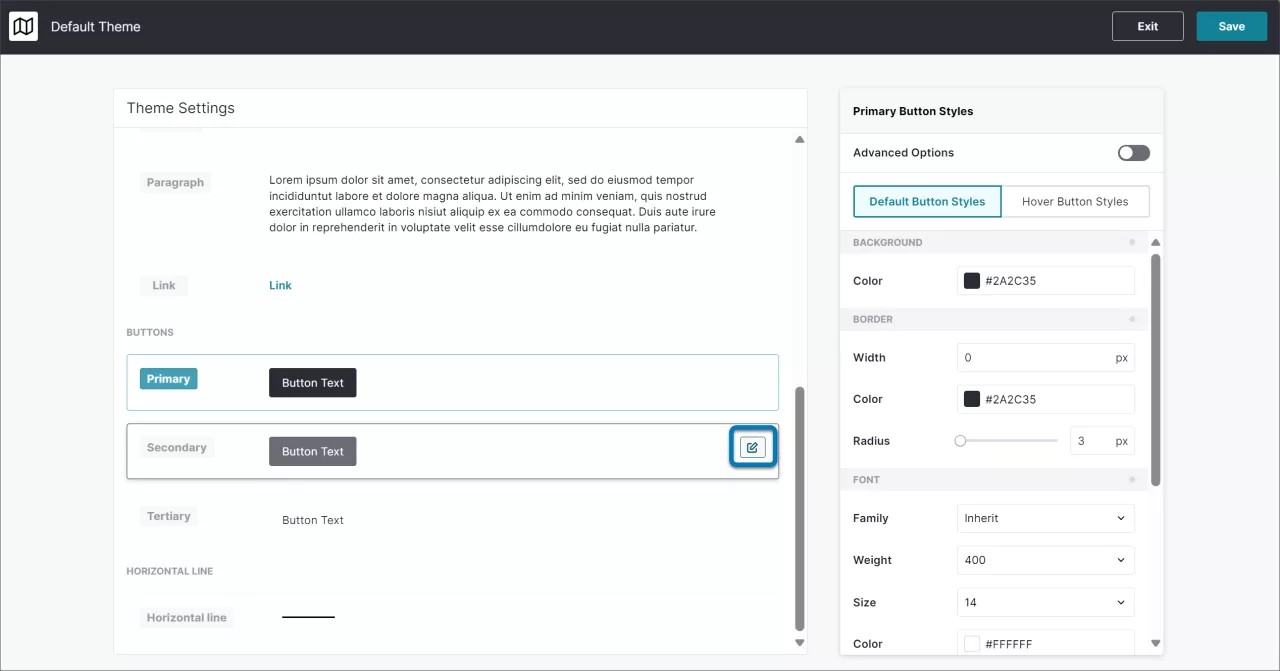
Task: Select the Default Button Styles tab
Action: click(x=926, y=201)
